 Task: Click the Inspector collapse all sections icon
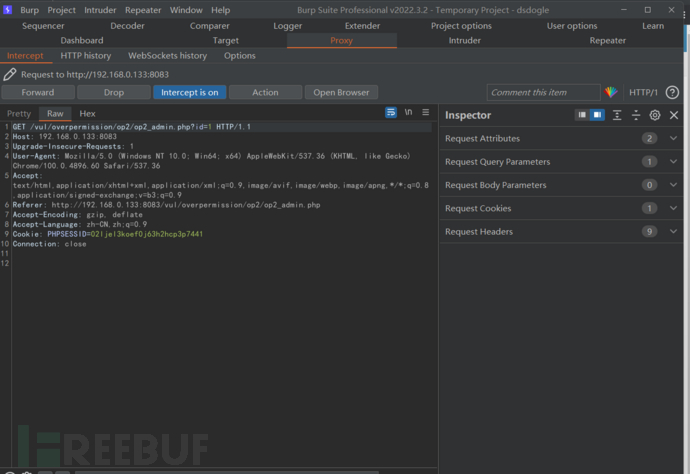(636, 115)
